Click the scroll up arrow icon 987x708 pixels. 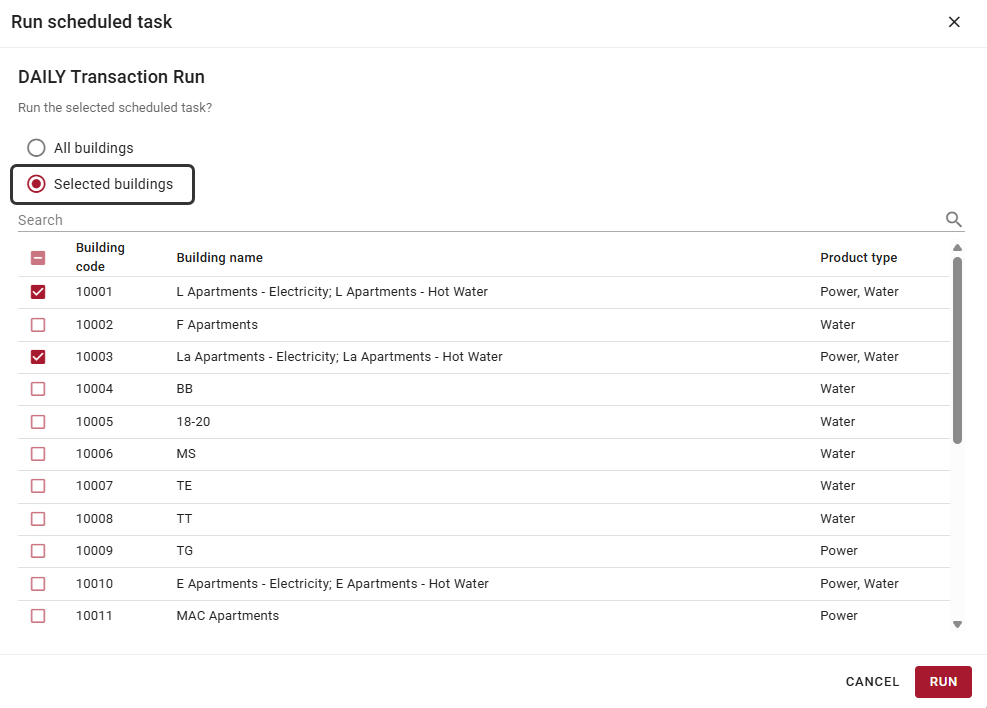coord(957,247)
